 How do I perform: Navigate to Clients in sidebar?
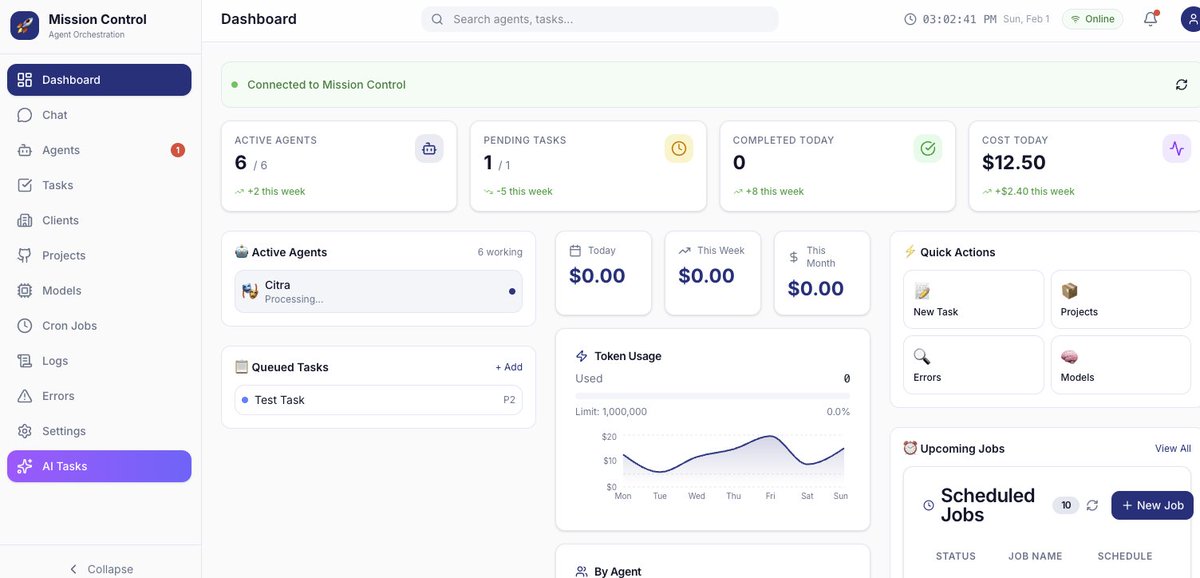click(x=99, y=220)
